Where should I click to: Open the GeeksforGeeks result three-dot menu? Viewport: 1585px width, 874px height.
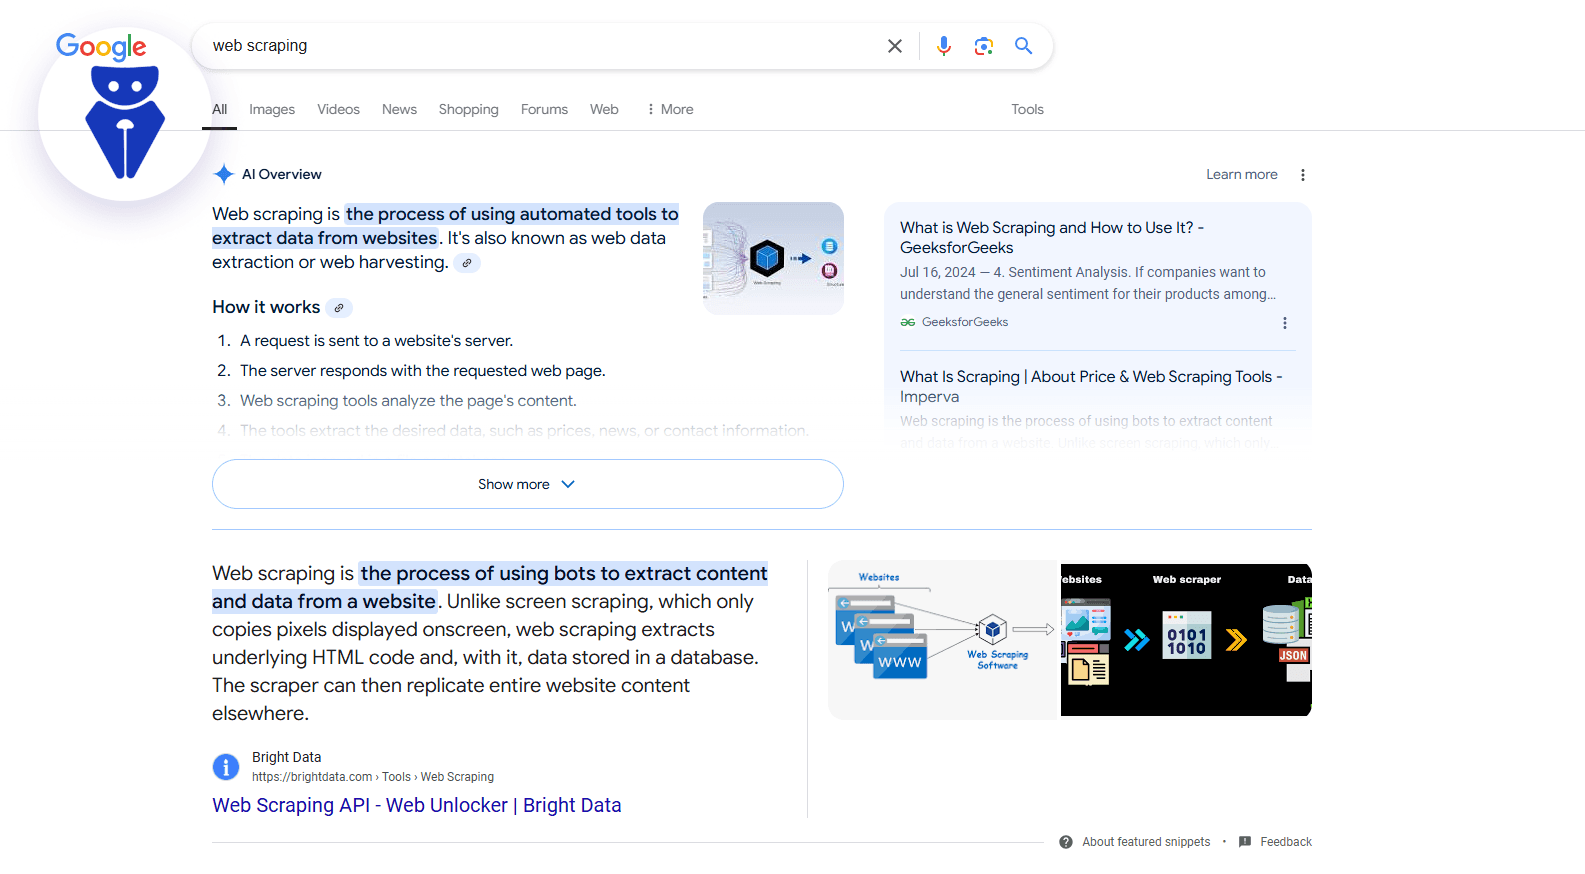(1284, 323)
